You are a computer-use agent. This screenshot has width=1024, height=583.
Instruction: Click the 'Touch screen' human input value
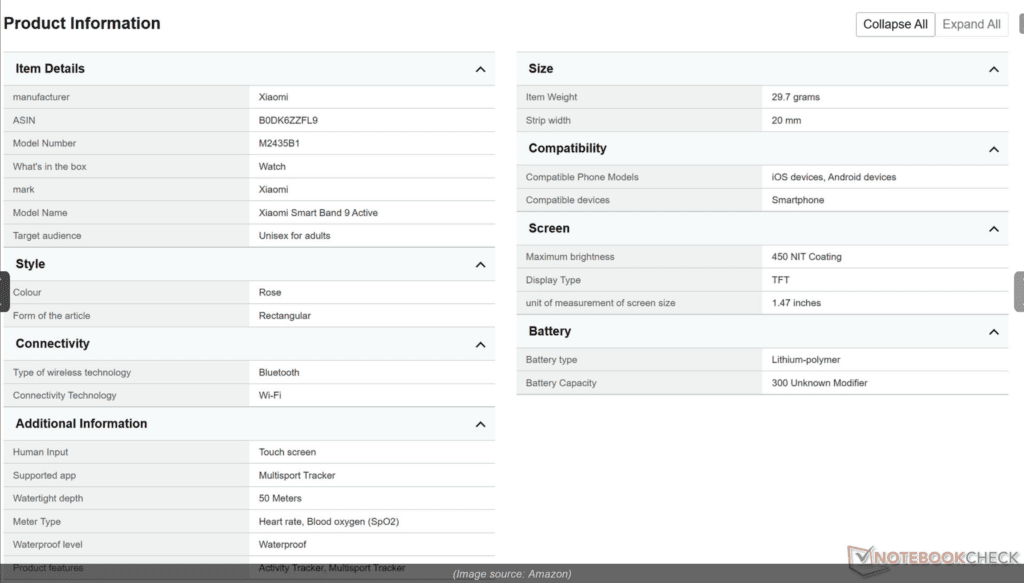pos(287,452)
